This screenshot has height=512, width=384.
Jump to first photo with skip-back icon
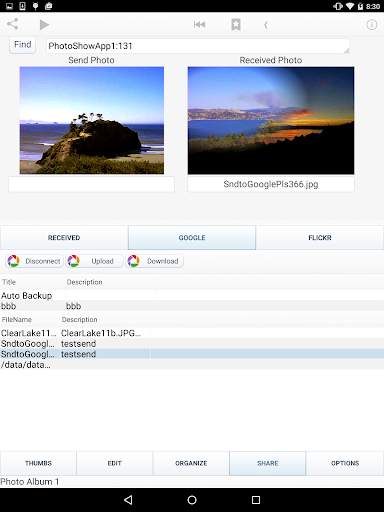point(199,24)
